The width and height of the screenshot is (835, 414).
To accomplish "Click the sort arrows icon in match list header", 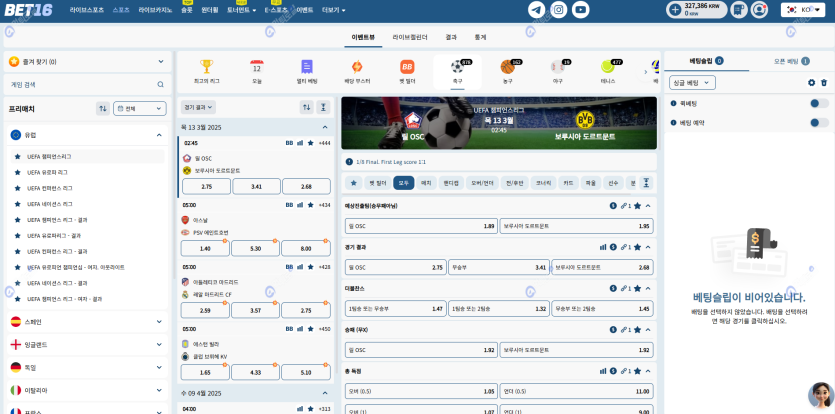I will (x=306, y=107).
